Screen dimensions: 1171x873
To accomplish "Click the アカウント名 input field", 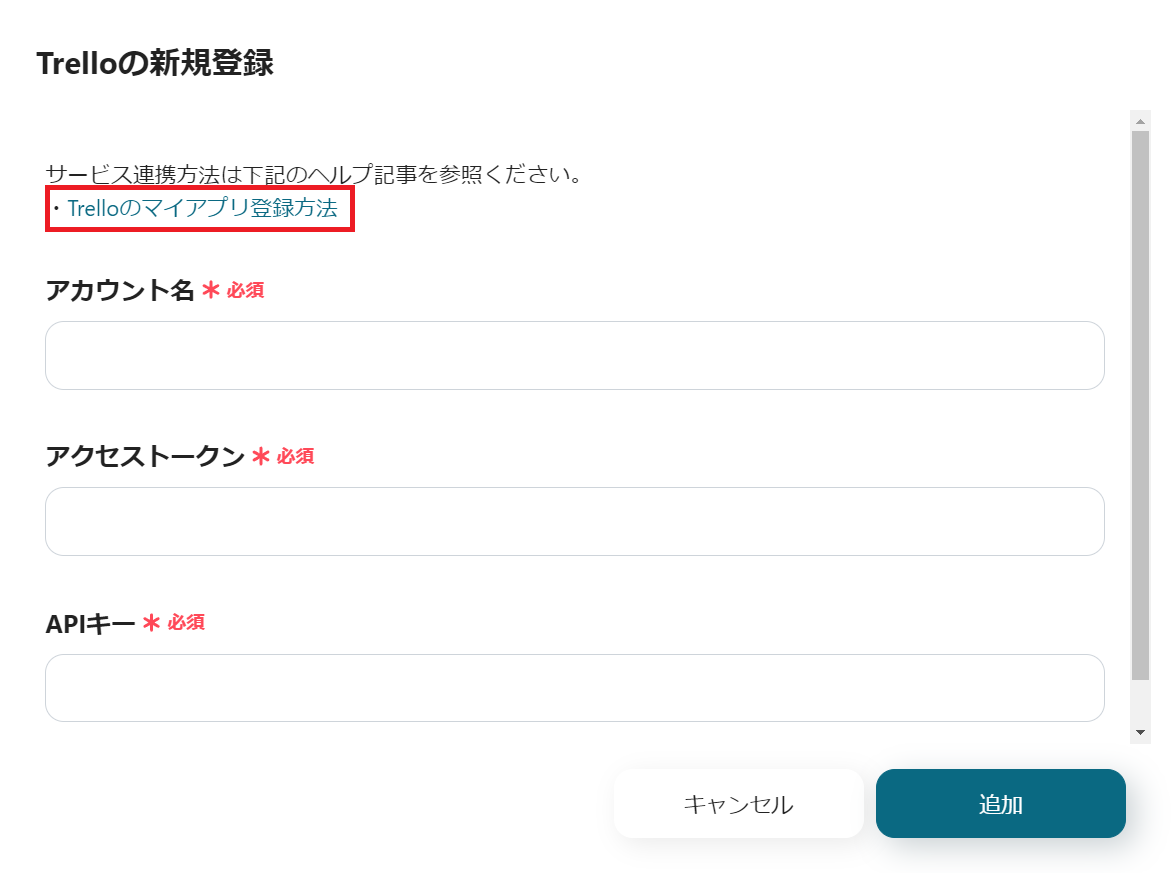I will (574, 355).
